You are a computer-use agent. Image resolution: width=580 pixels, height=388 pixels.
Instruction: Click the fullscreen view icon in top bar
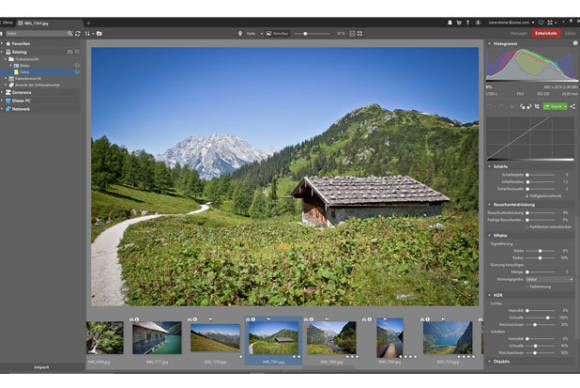pyautogui.click(x=550, y=23)
